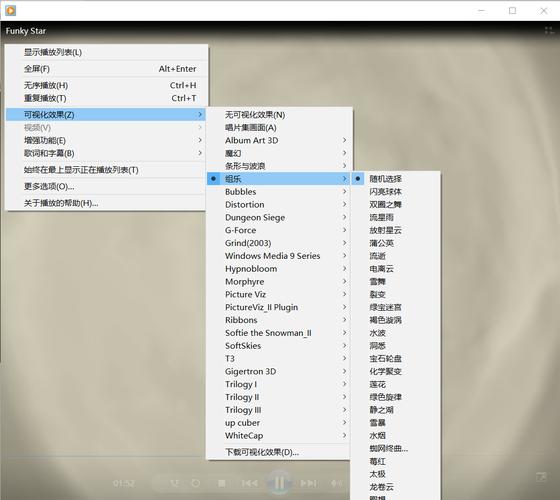Open the Trilogy III visualization group

click(279, 410)
